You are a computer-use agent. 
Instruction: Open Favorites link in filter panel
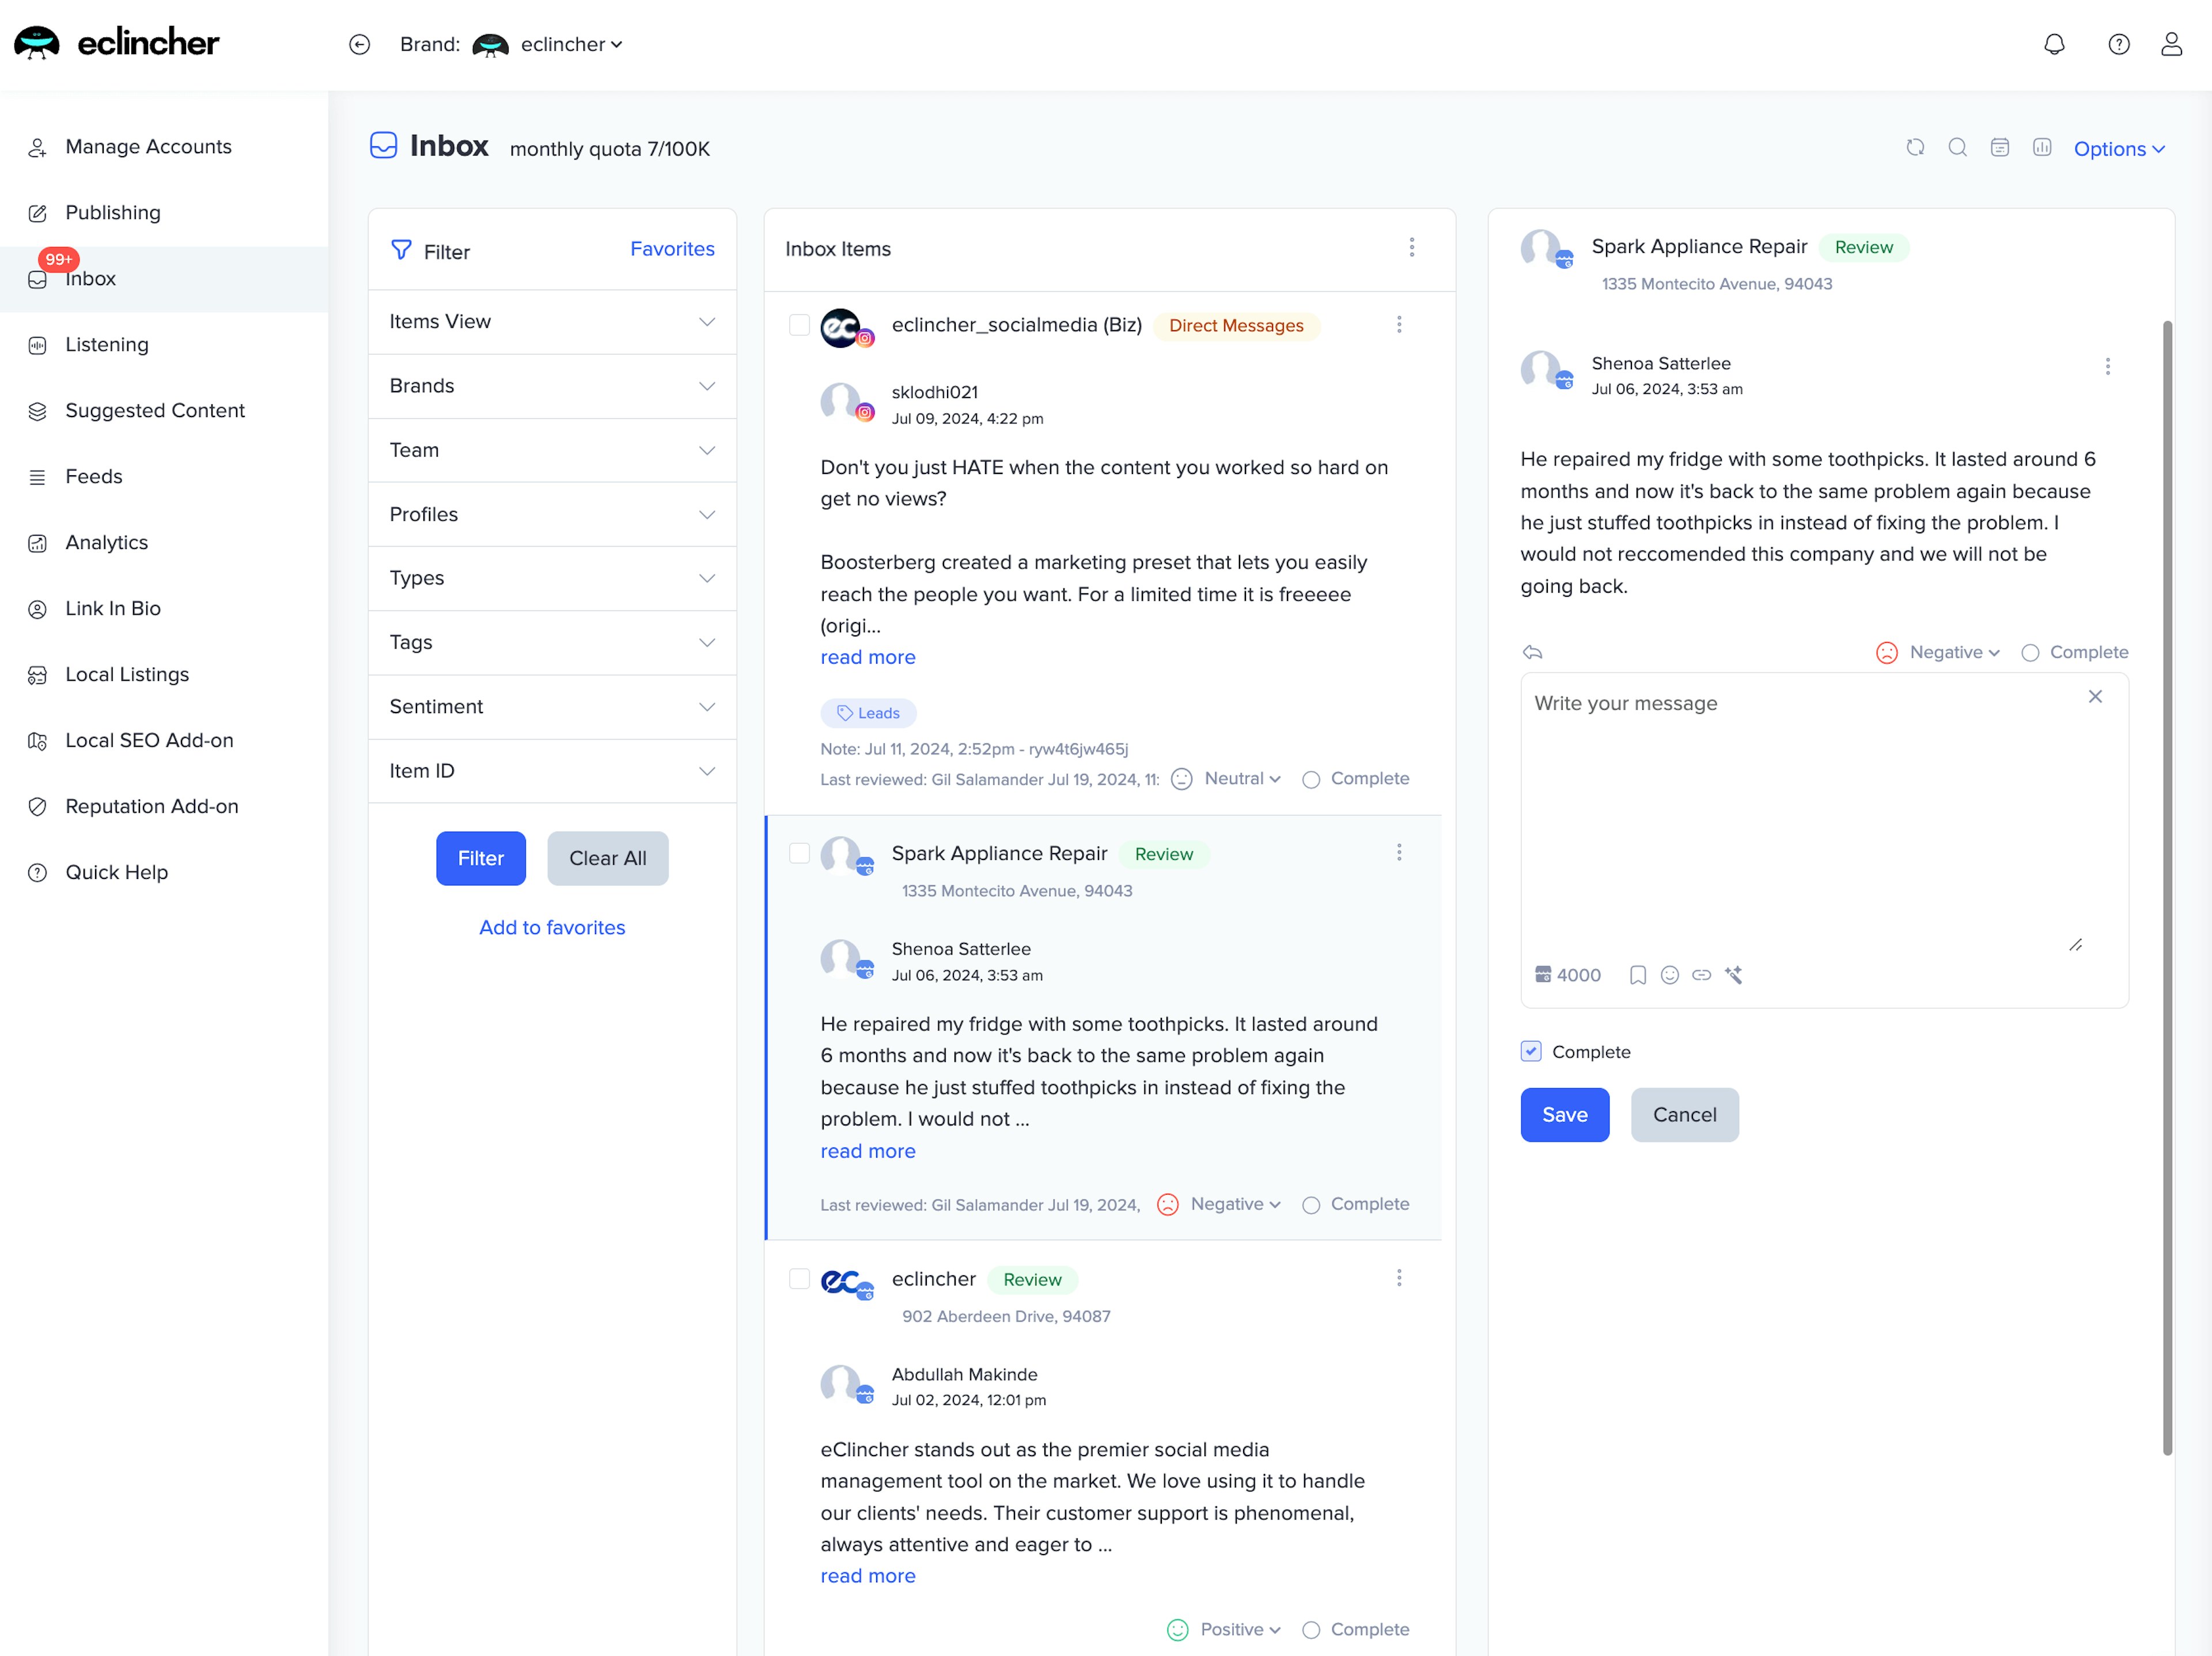pos(672,249)
